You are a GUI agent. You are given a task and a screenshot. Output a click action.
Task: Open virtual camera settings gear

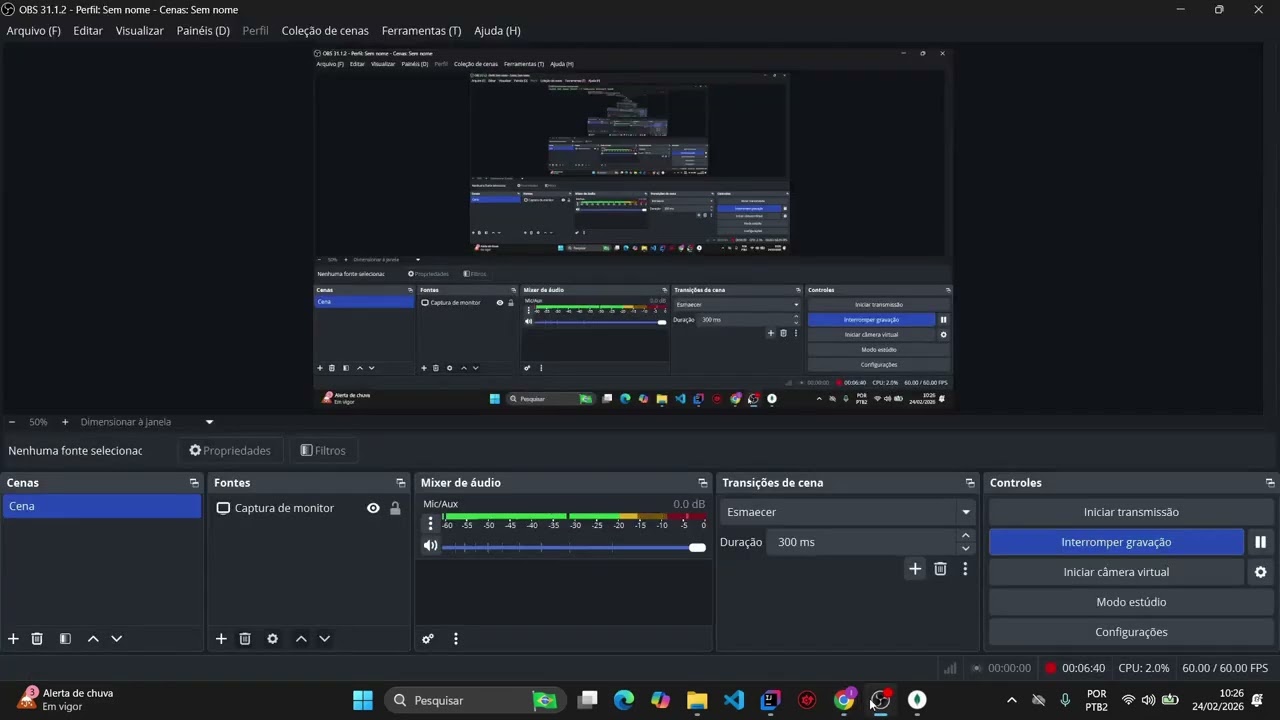(x=1260, y=572)
